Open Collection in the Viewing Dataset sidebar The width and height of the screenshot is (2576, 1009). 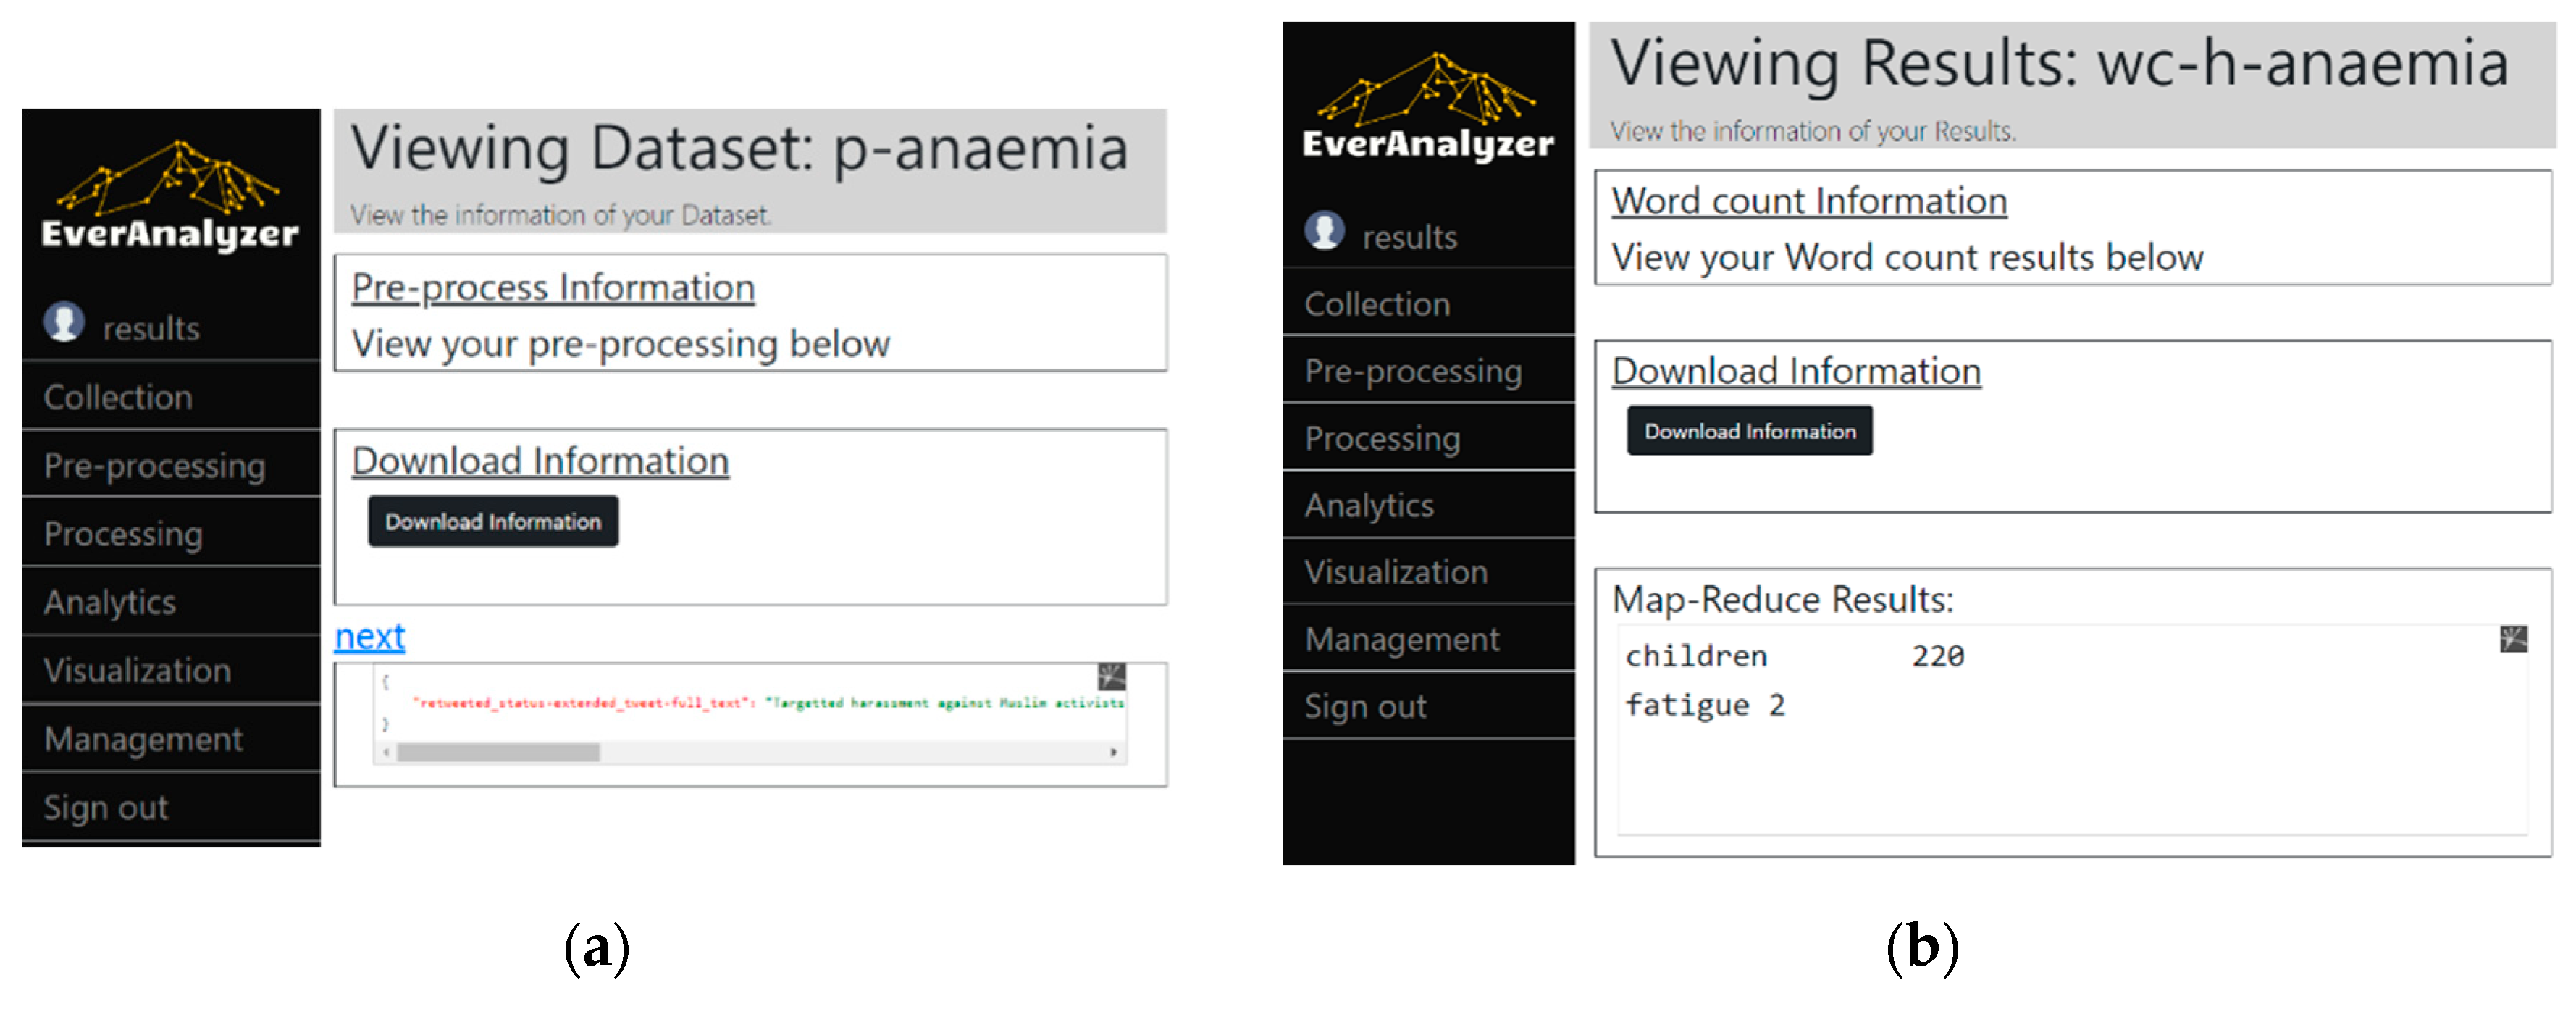[x=118, y=397]
